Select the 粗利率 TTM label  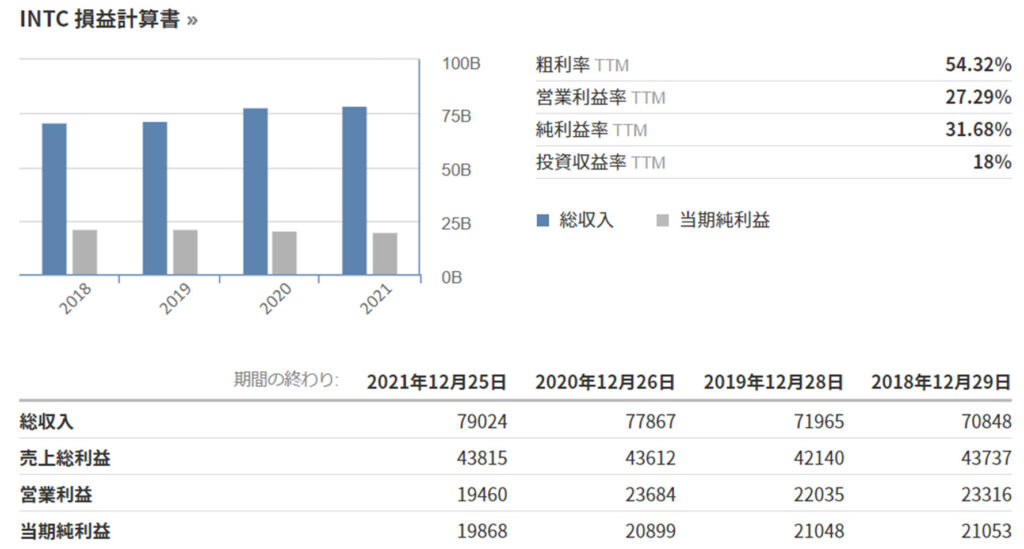(583, 65)
